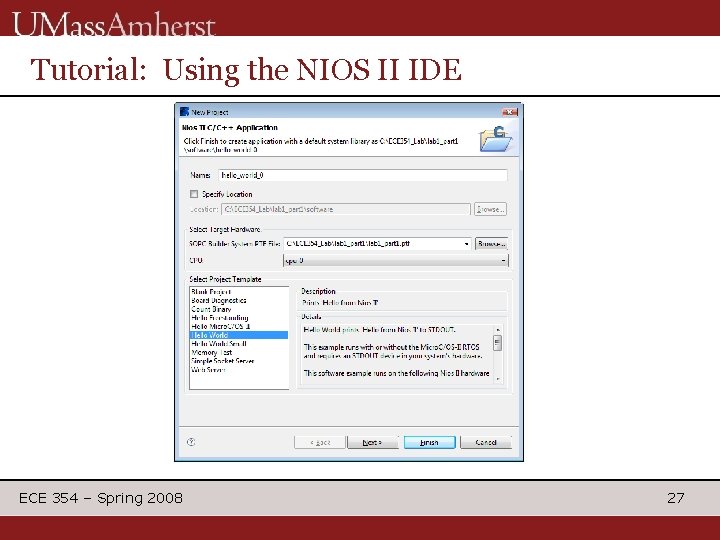Screen dimensions: 720x540
Task: Click the Next button
Action: click(372, 442)
